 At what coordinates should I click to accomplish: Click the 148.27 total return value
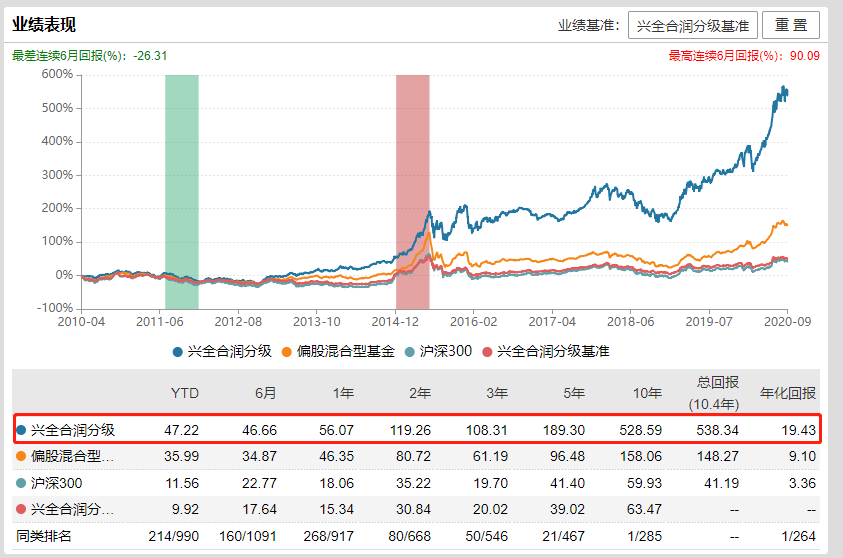point(718,456)
